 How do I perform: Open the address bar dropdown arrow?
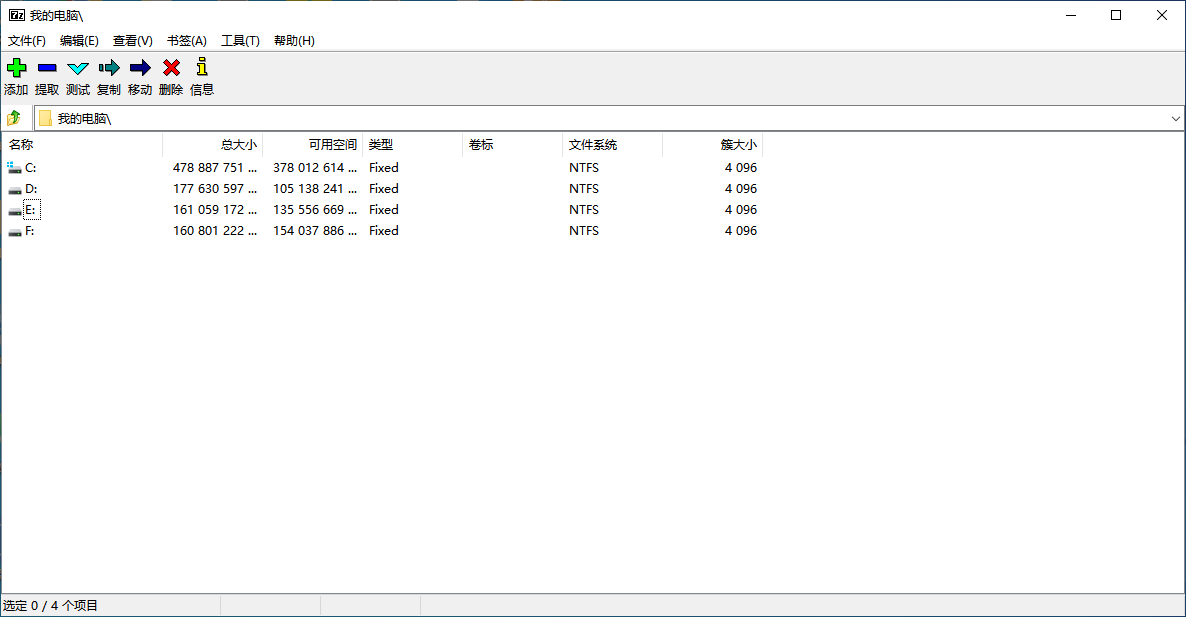1175,117
